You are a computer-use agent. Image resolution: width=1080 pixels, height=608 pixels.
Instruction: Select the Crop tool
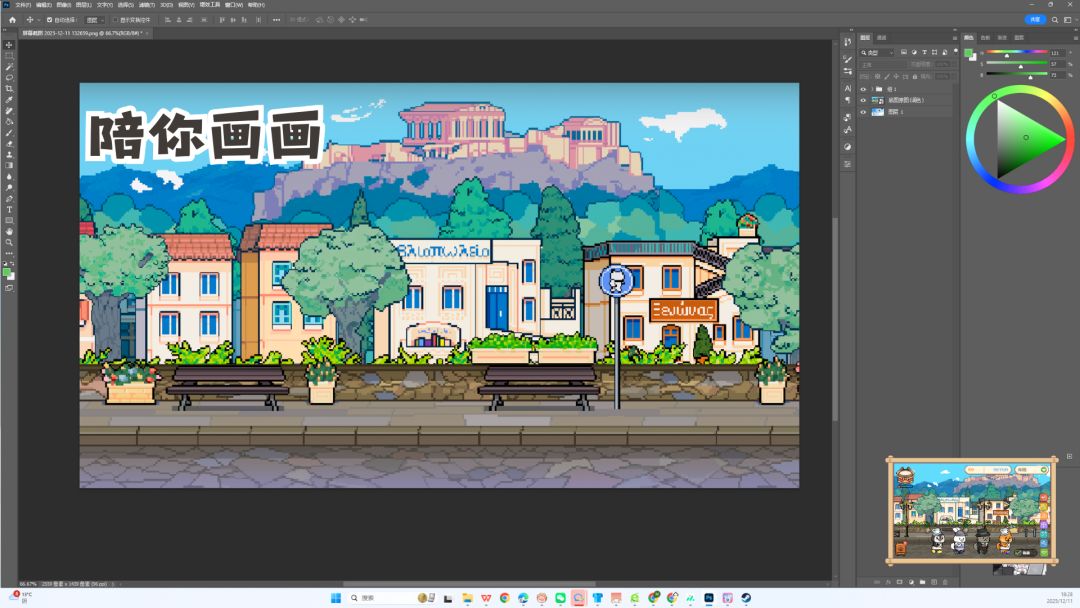tap(9, 88)
